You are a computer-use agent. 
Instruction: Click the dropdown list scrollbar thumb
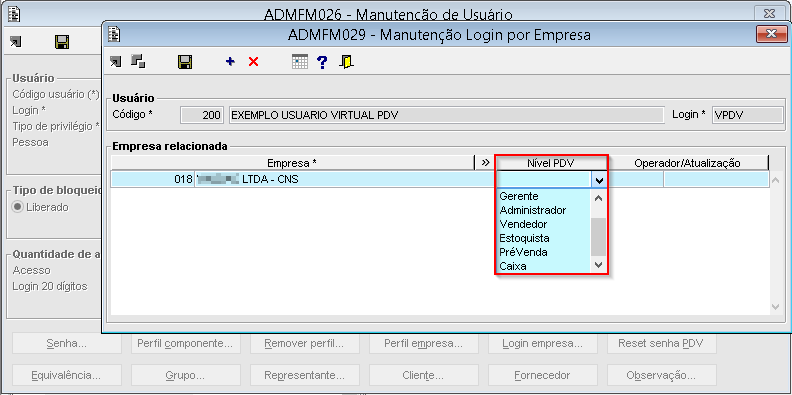(x=599, y=236)
